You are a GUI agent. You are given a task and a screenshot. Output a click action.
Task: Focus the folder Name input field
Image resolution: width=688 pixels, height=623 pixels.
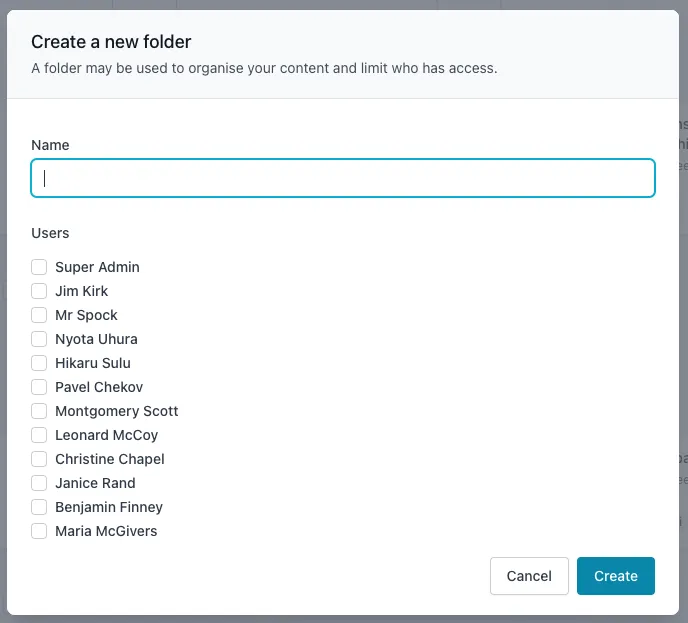pyautogui.click(x=343, y=178)
